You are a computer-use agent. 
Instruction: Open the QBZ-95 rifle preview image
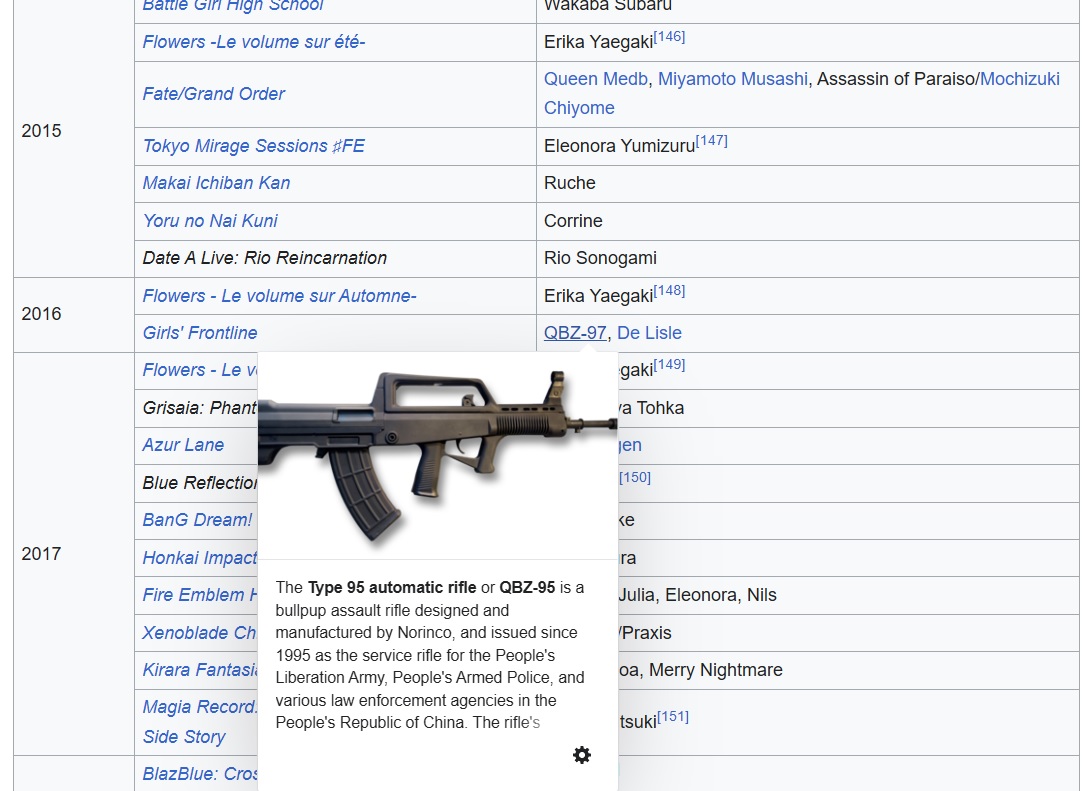[438, 455]
